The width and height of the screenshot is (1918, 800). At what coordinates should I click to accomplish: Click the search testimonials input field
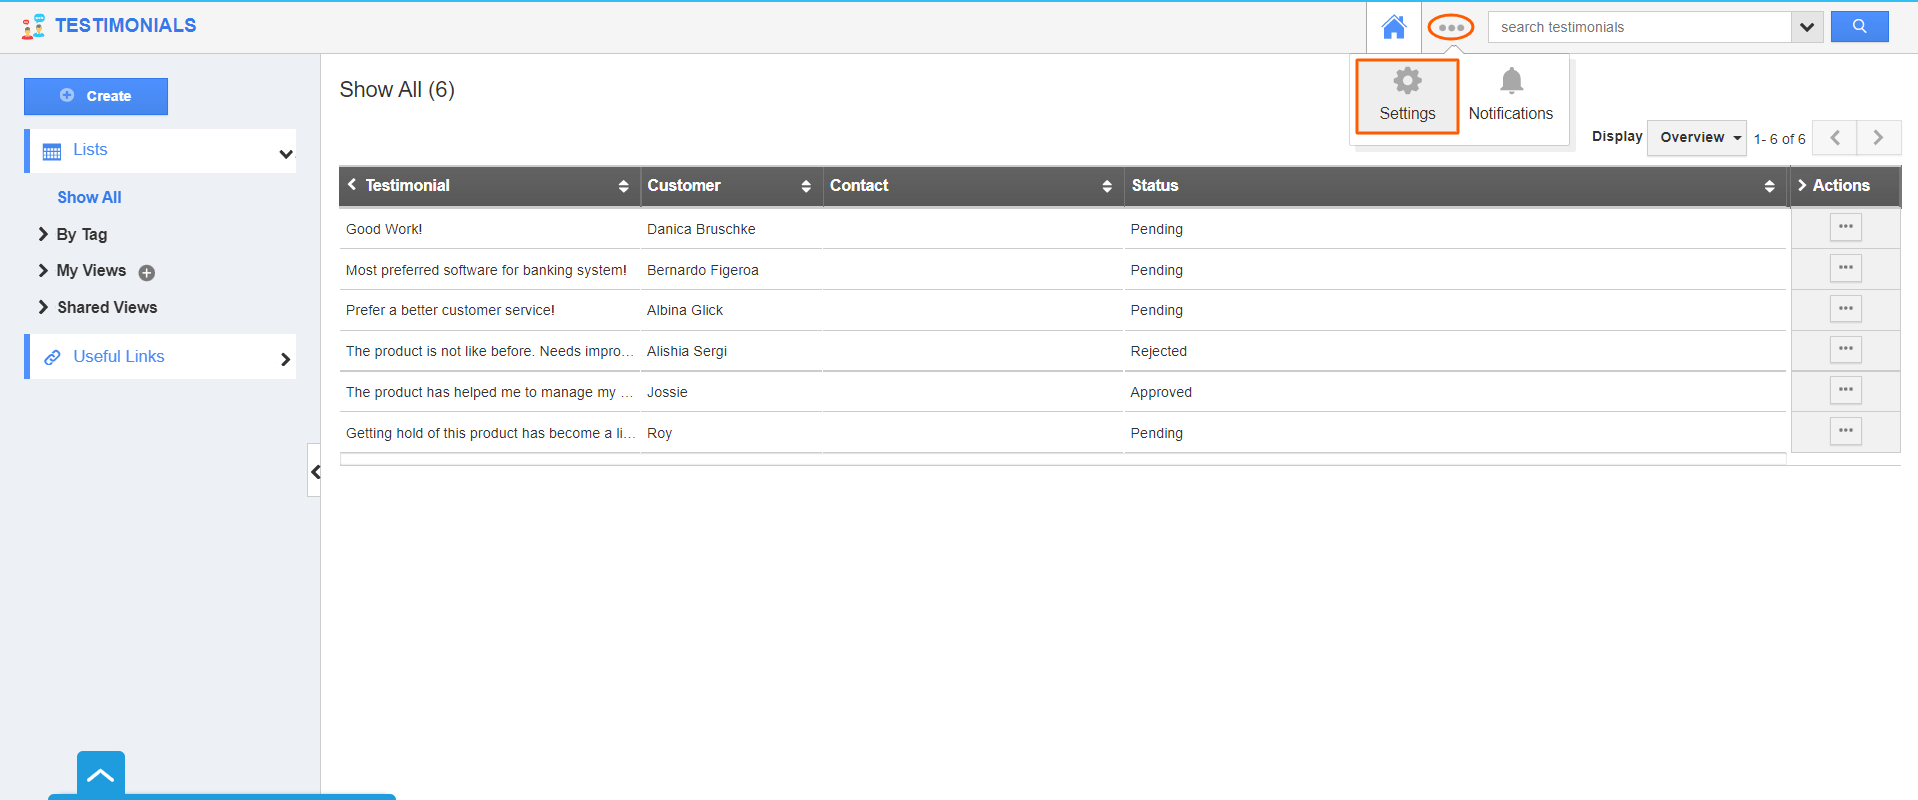pyautogui.click(x=1640, y=27)
